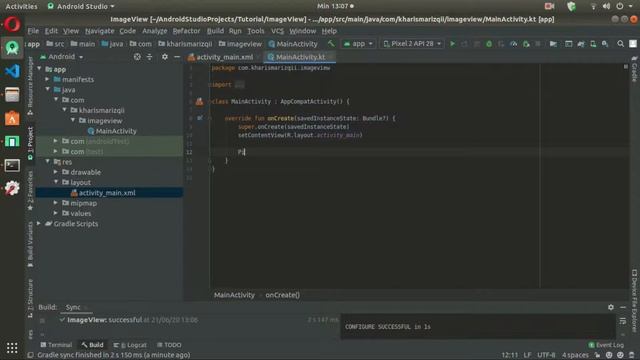The width and height of the screenshot is (640, 360).
Task: Run the app with the green play button
Action: (452, 43)
